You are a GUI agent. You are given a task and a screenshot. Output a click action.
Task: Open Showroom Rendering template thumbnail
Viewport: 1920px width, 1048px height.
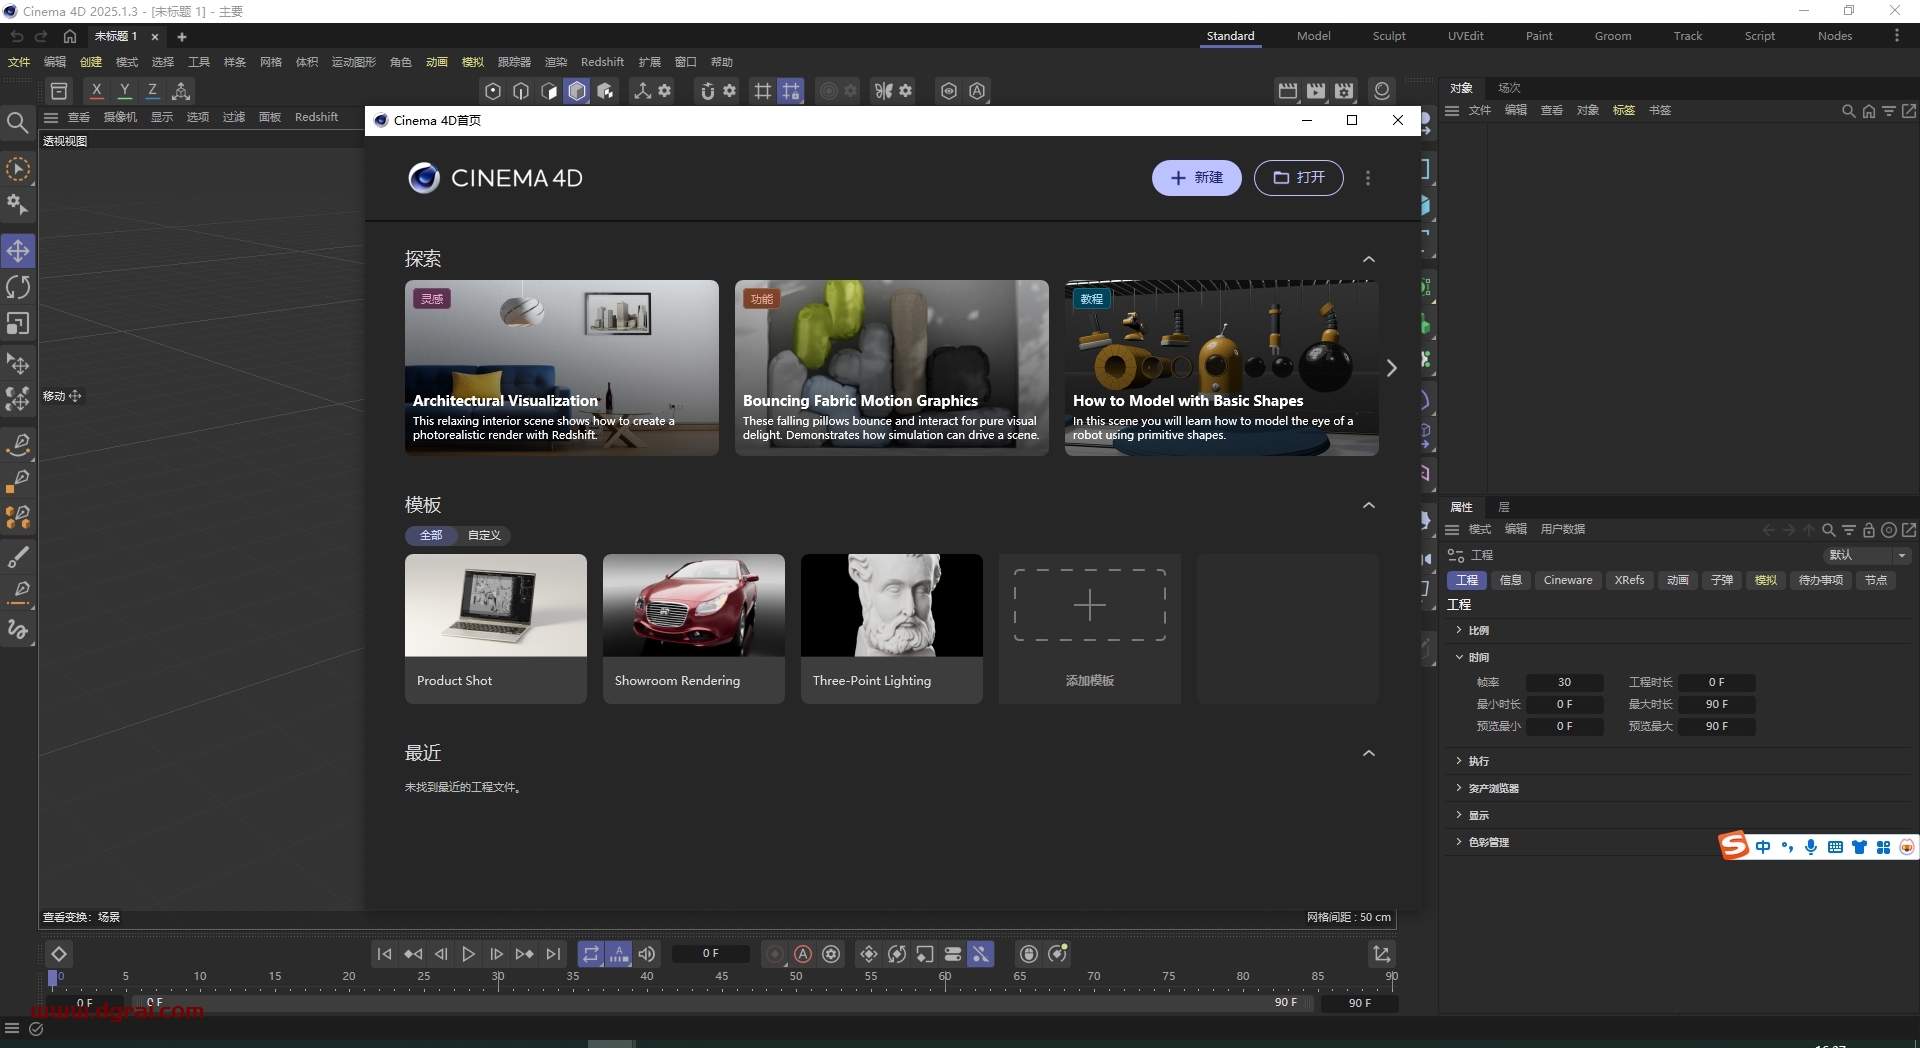coord(693,606)
